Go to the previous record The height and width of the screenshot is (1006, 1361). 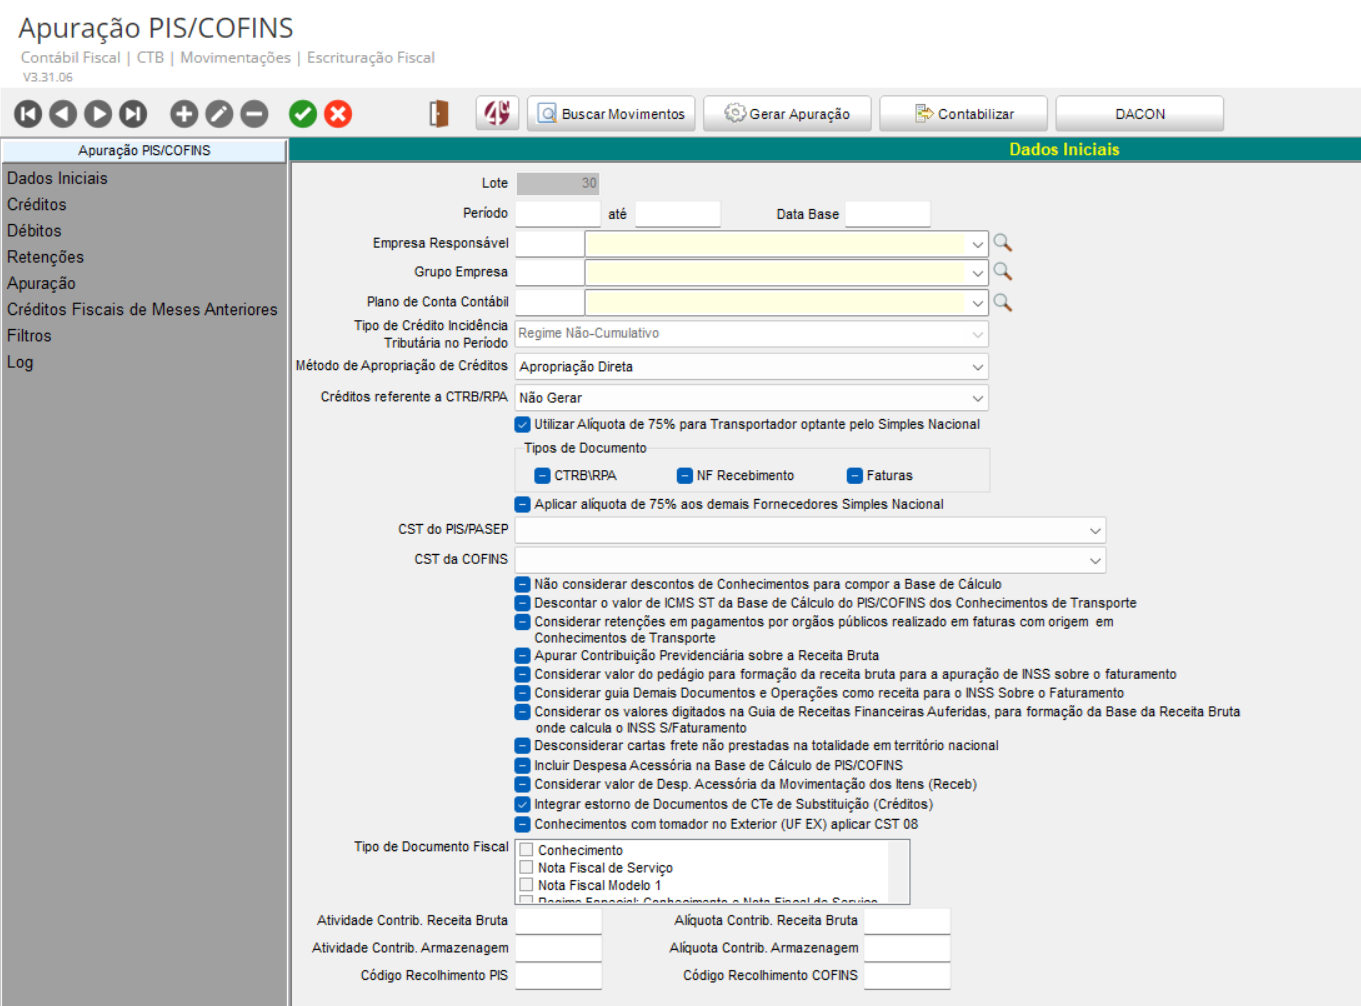(x=63, y=114)
